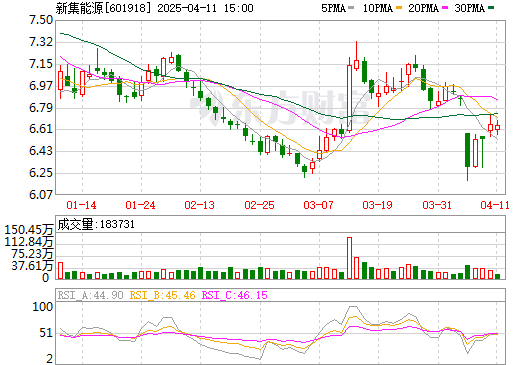Screen dimensions: 520x365
Task: Select the 30PMA legend label
Action: click(x=469, y=8)
